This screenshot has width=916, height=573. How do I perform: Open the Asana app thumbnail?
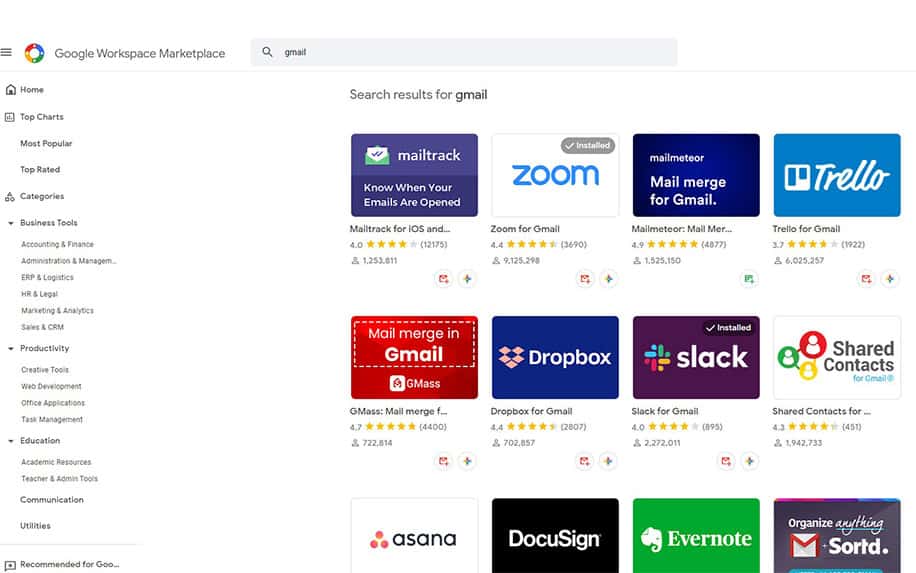(x=414, y=536)
